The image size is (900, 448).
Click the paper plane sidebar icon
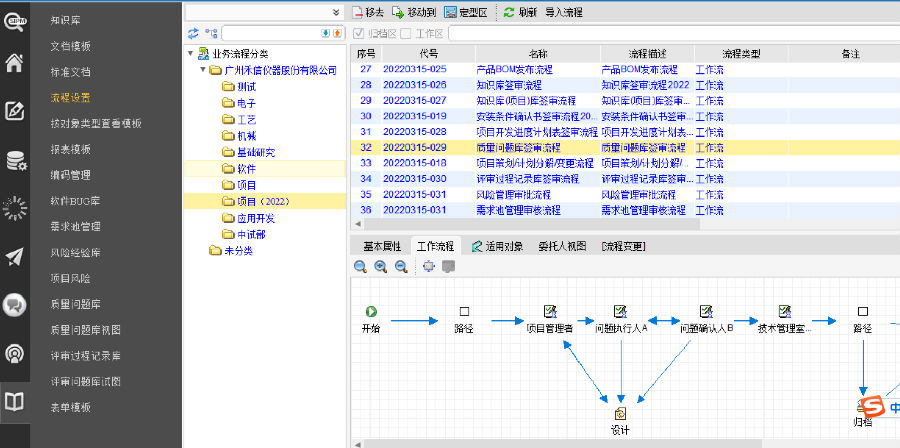pyautogui.click(x=14, y=257)
